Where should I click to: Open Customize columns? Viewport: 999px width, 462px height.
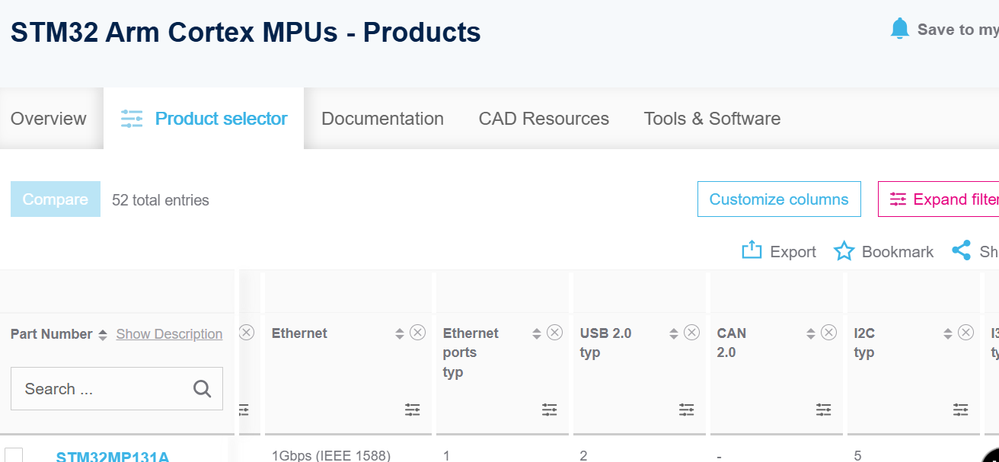(779, 199)
